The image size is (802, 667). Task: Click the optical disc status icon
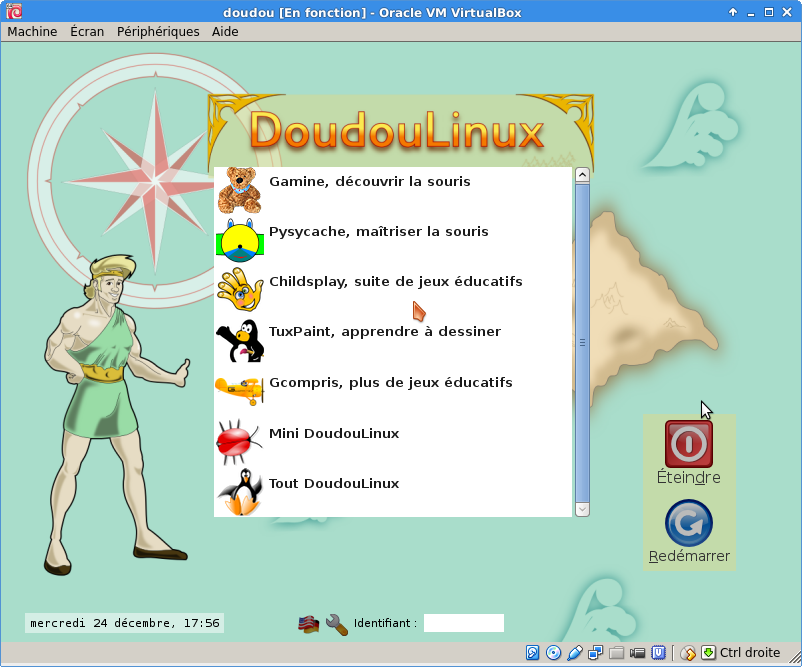tap(553, 653)
